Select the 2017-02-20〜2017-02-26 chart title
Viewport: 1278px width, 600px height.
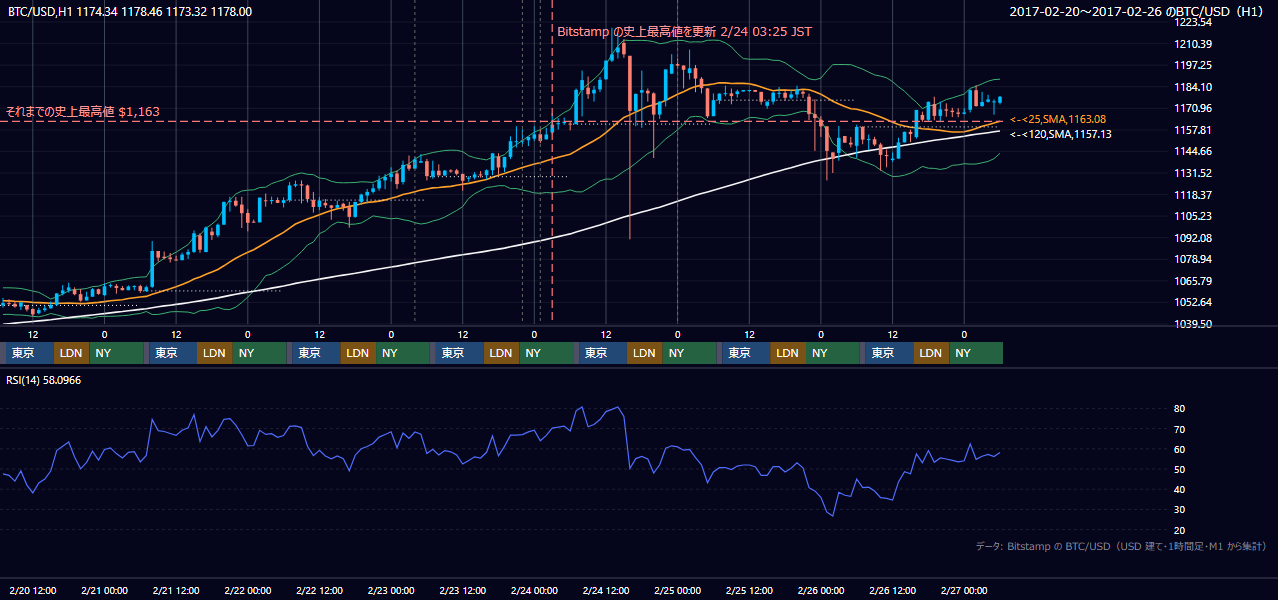point(1138,12)
